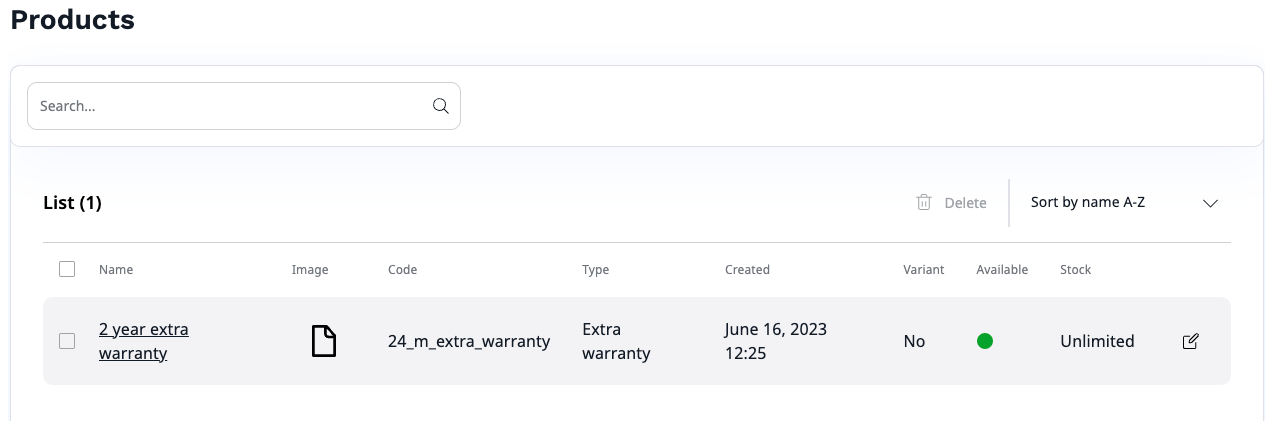1275x430 pixels.
Task: Click the file placeholder image icon
Action: pyautogui.click(x=323, y=341)
